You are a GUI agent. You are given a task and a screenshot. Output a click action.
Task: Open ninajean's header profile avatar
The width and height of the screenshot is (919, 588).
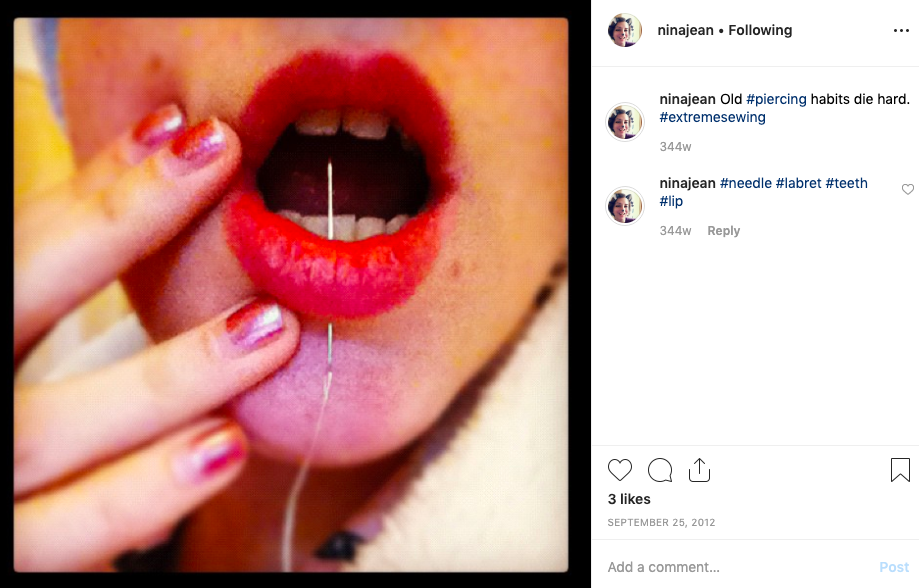(625, 30)
